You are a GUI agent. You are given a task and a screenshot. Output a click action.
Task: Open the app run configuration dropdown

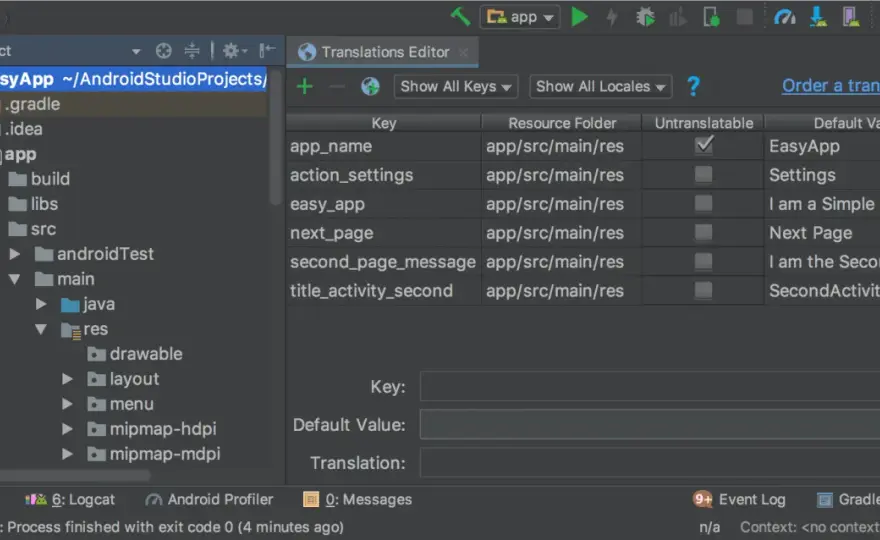click(520, 17)
